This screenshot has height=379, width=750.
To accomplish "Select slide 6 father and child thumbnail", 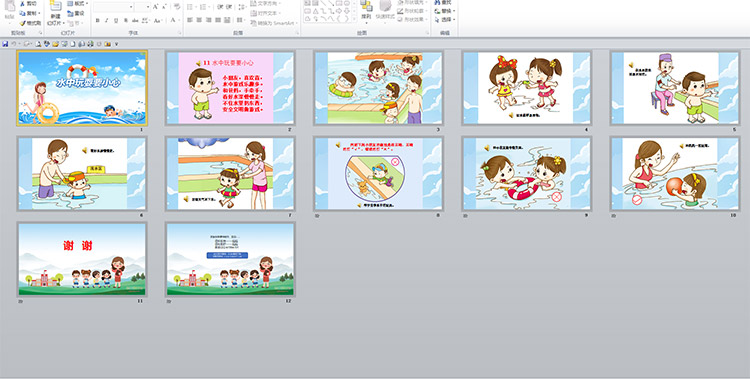I will point(82,174).
